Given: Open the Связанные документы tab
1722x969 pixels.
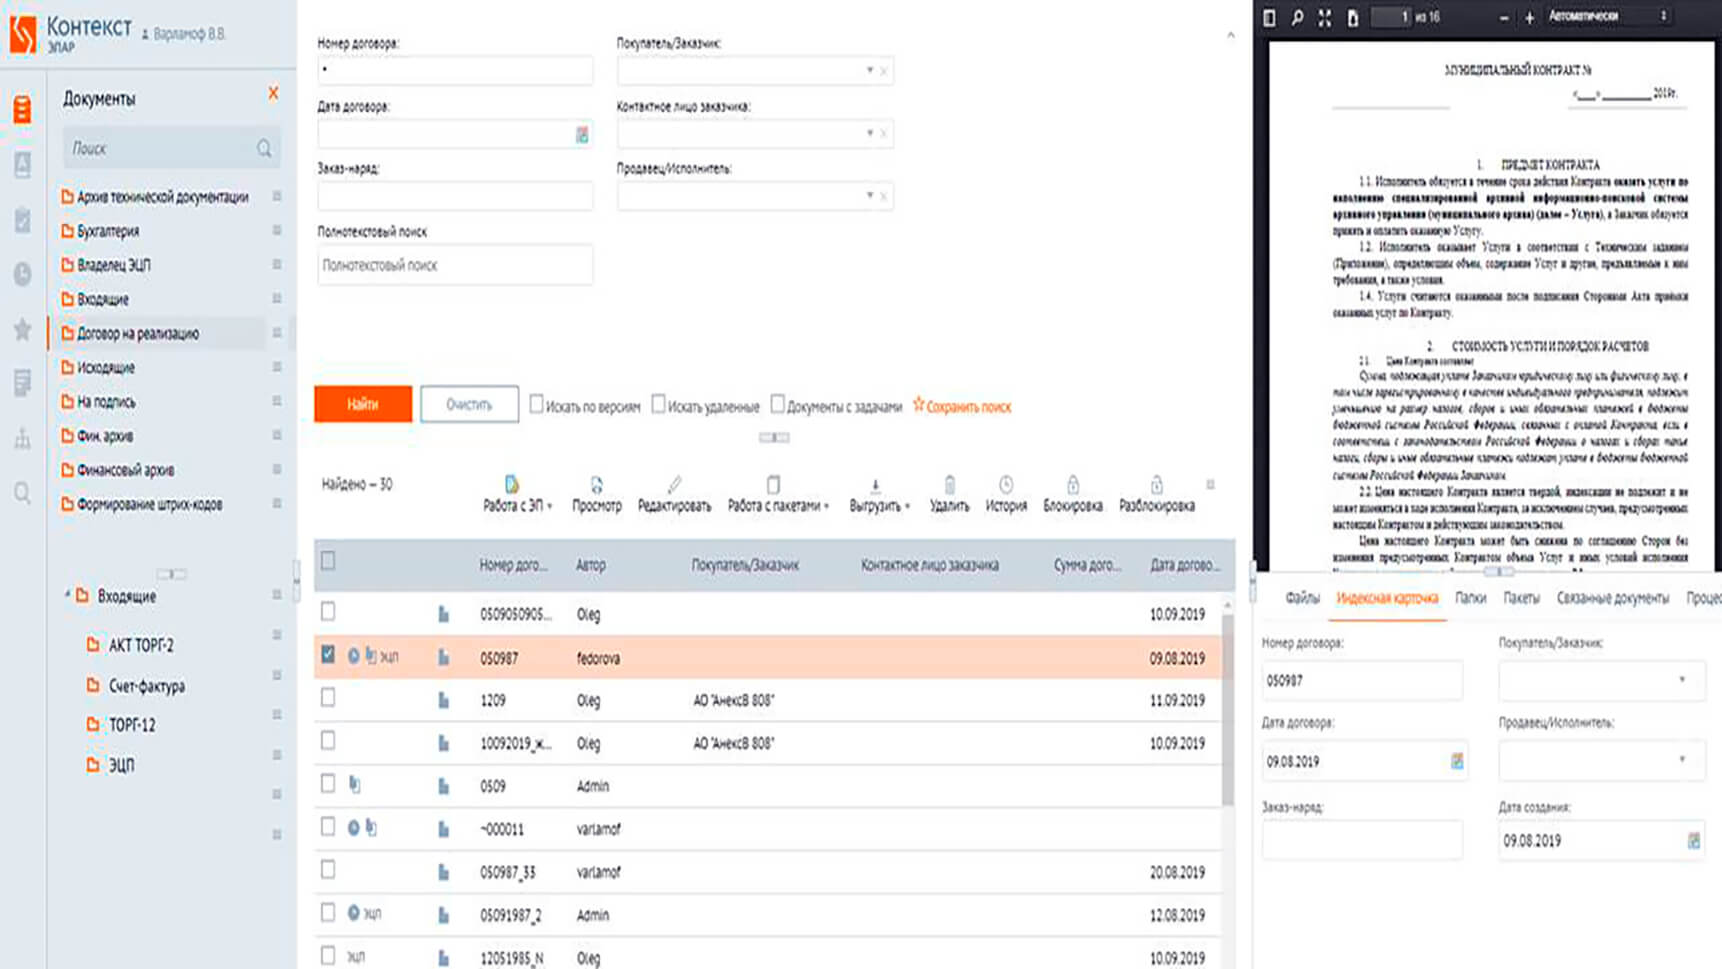Looking at the screenshot, I should point(1612,598).
